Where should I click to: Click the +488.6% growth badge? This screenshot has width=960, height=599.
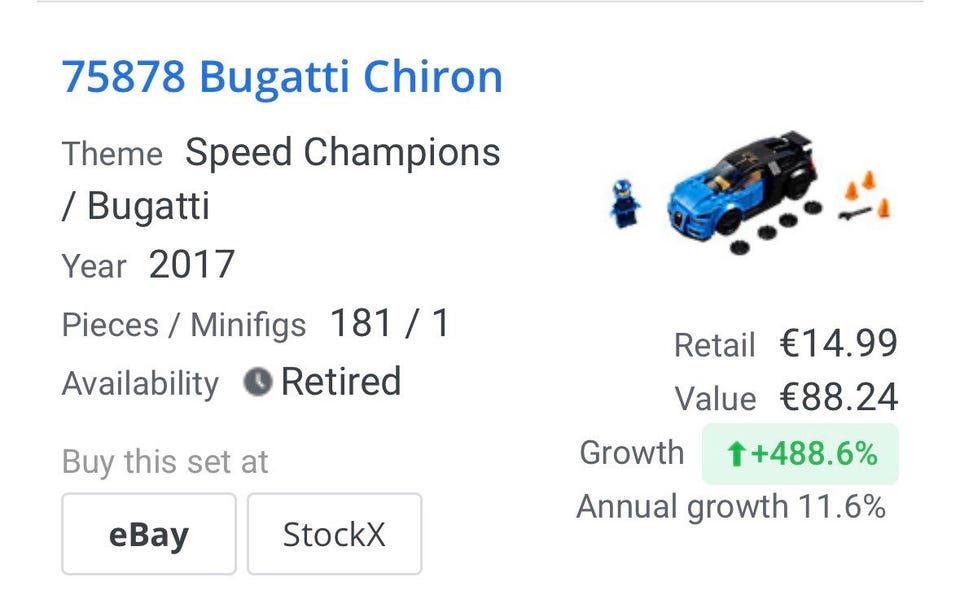pyautogui.click(x=800, y=454)
